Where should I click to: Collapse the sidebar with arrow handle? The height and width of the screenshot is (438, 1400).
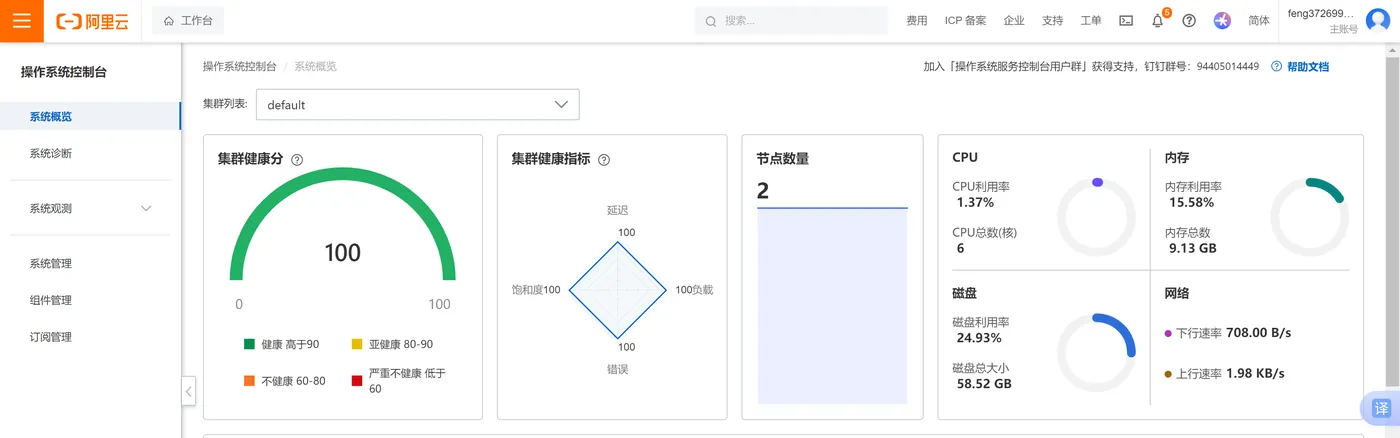pos(188,391)
